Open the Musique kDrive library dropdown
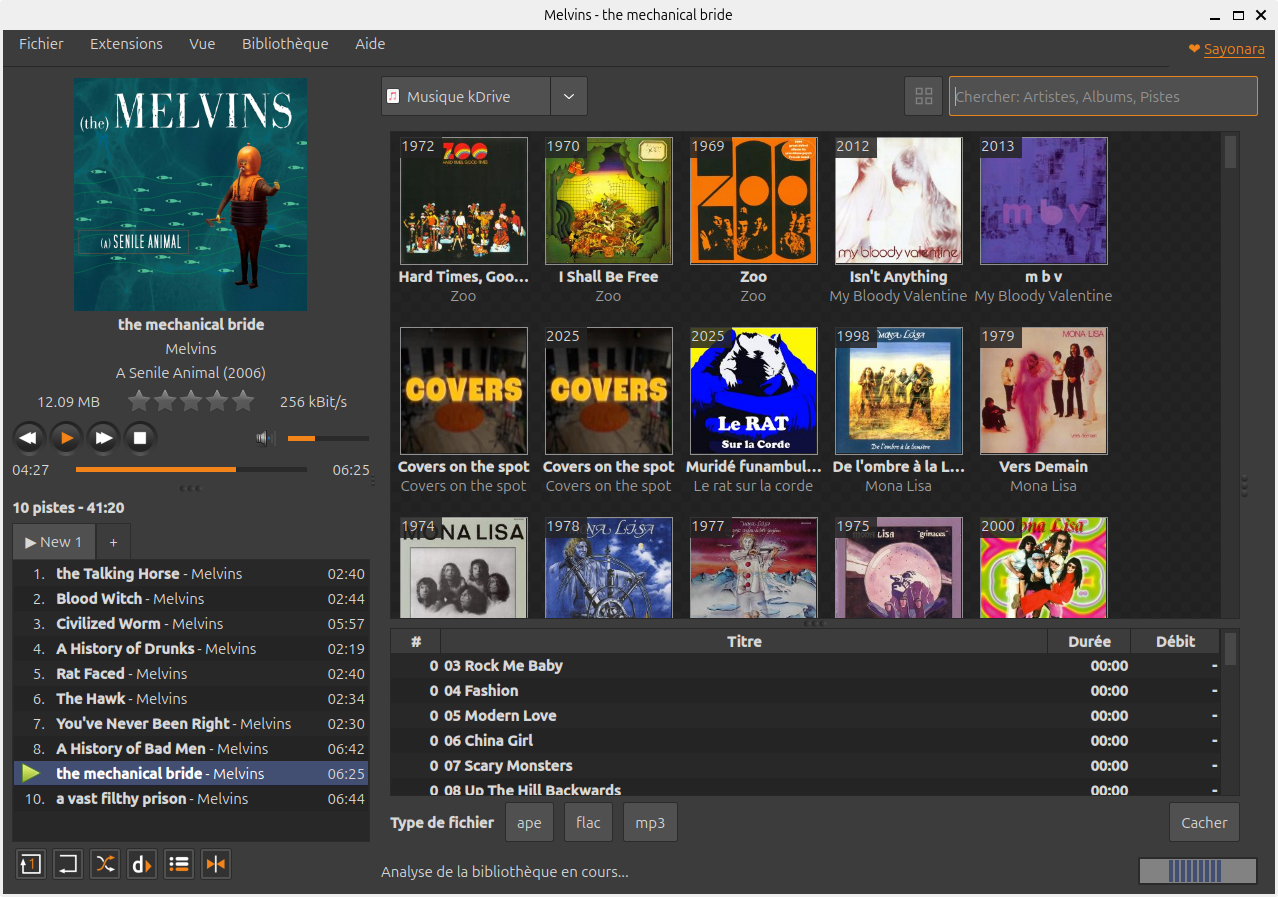 [x=466, y=97]
